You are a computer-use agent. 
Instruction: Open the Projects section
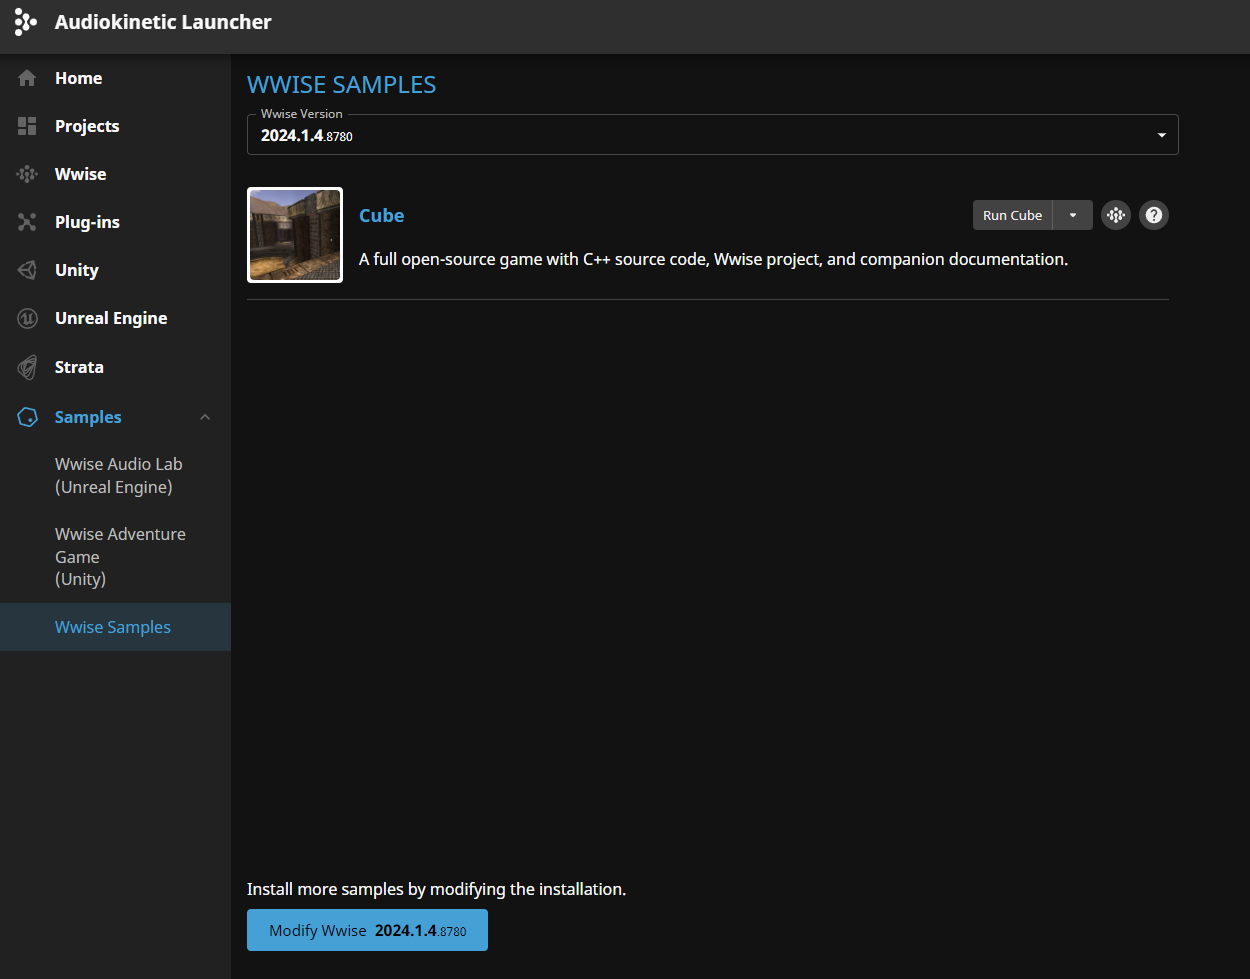(x=87, y=126)
